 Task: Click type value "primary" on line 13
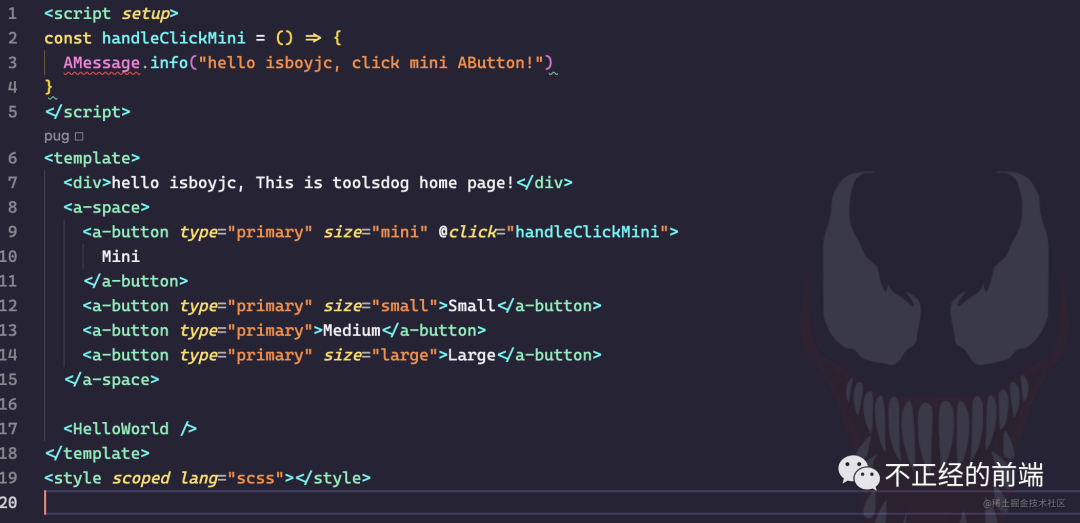click(x=269, y=331)
